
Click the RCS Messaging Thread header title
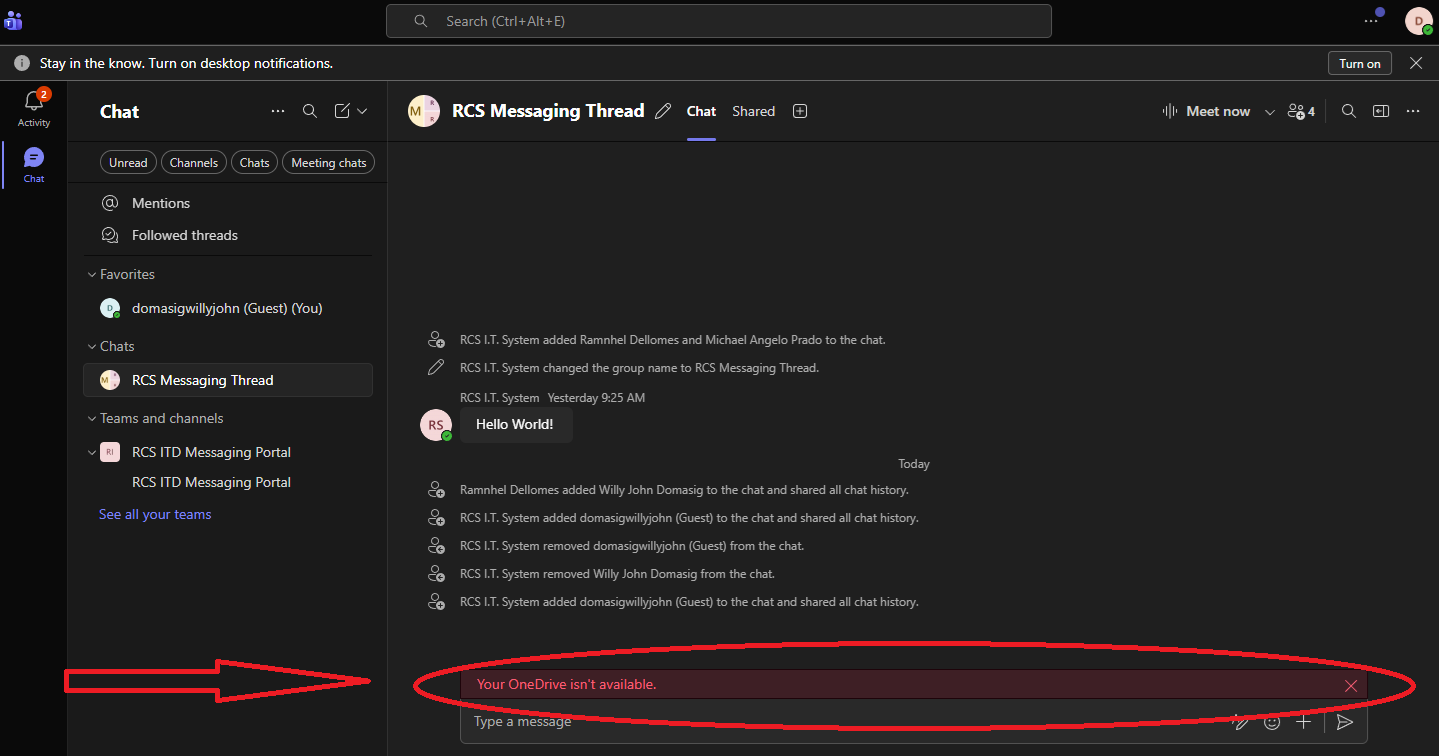coord(548,111)
